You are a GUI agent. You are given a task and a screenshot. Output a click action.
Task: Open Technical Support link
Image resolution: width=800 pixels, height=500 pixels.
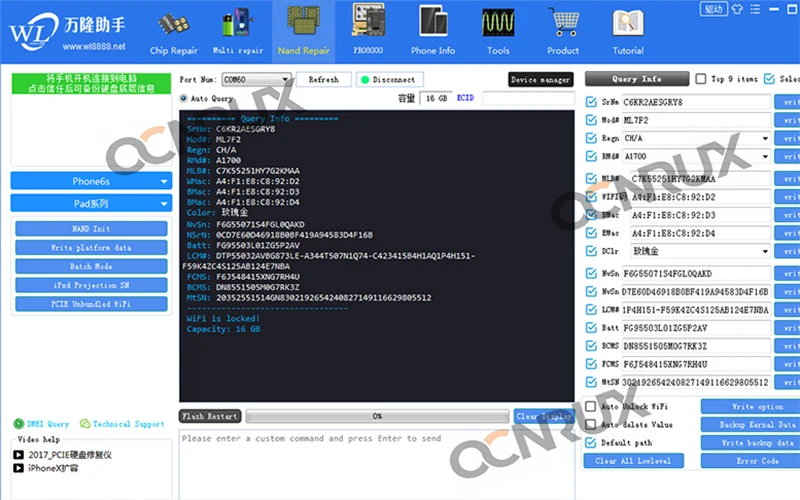122,423
